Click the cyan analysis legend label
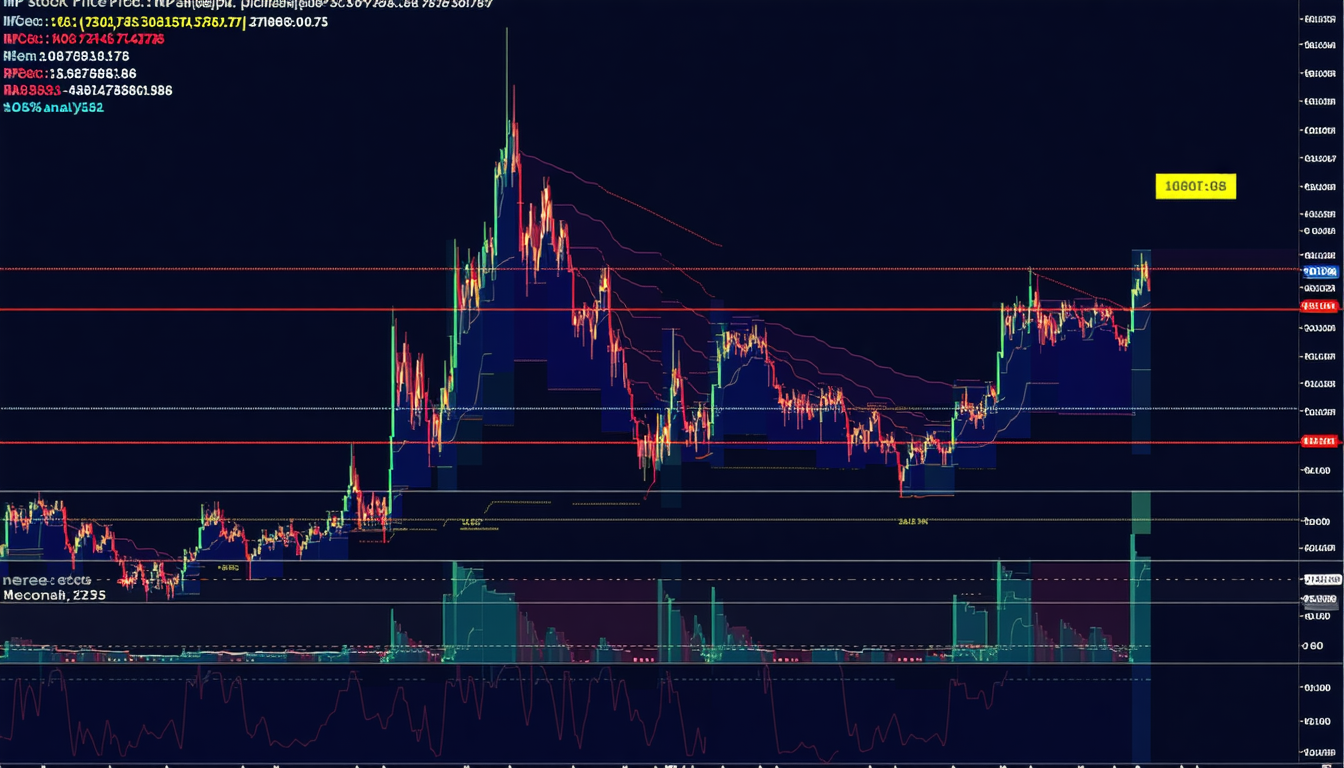Screen dimensions: 1344x768 tap(53, 107)
